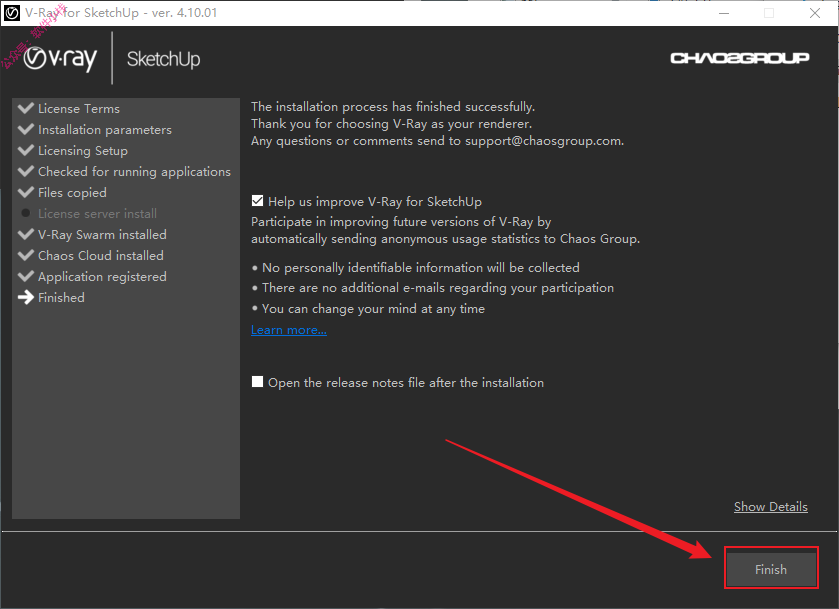Click 'The installation process has finished successfully.' text
Image resolution: width=839 pixels, height=609 pixels.
[x=393, y=106]
